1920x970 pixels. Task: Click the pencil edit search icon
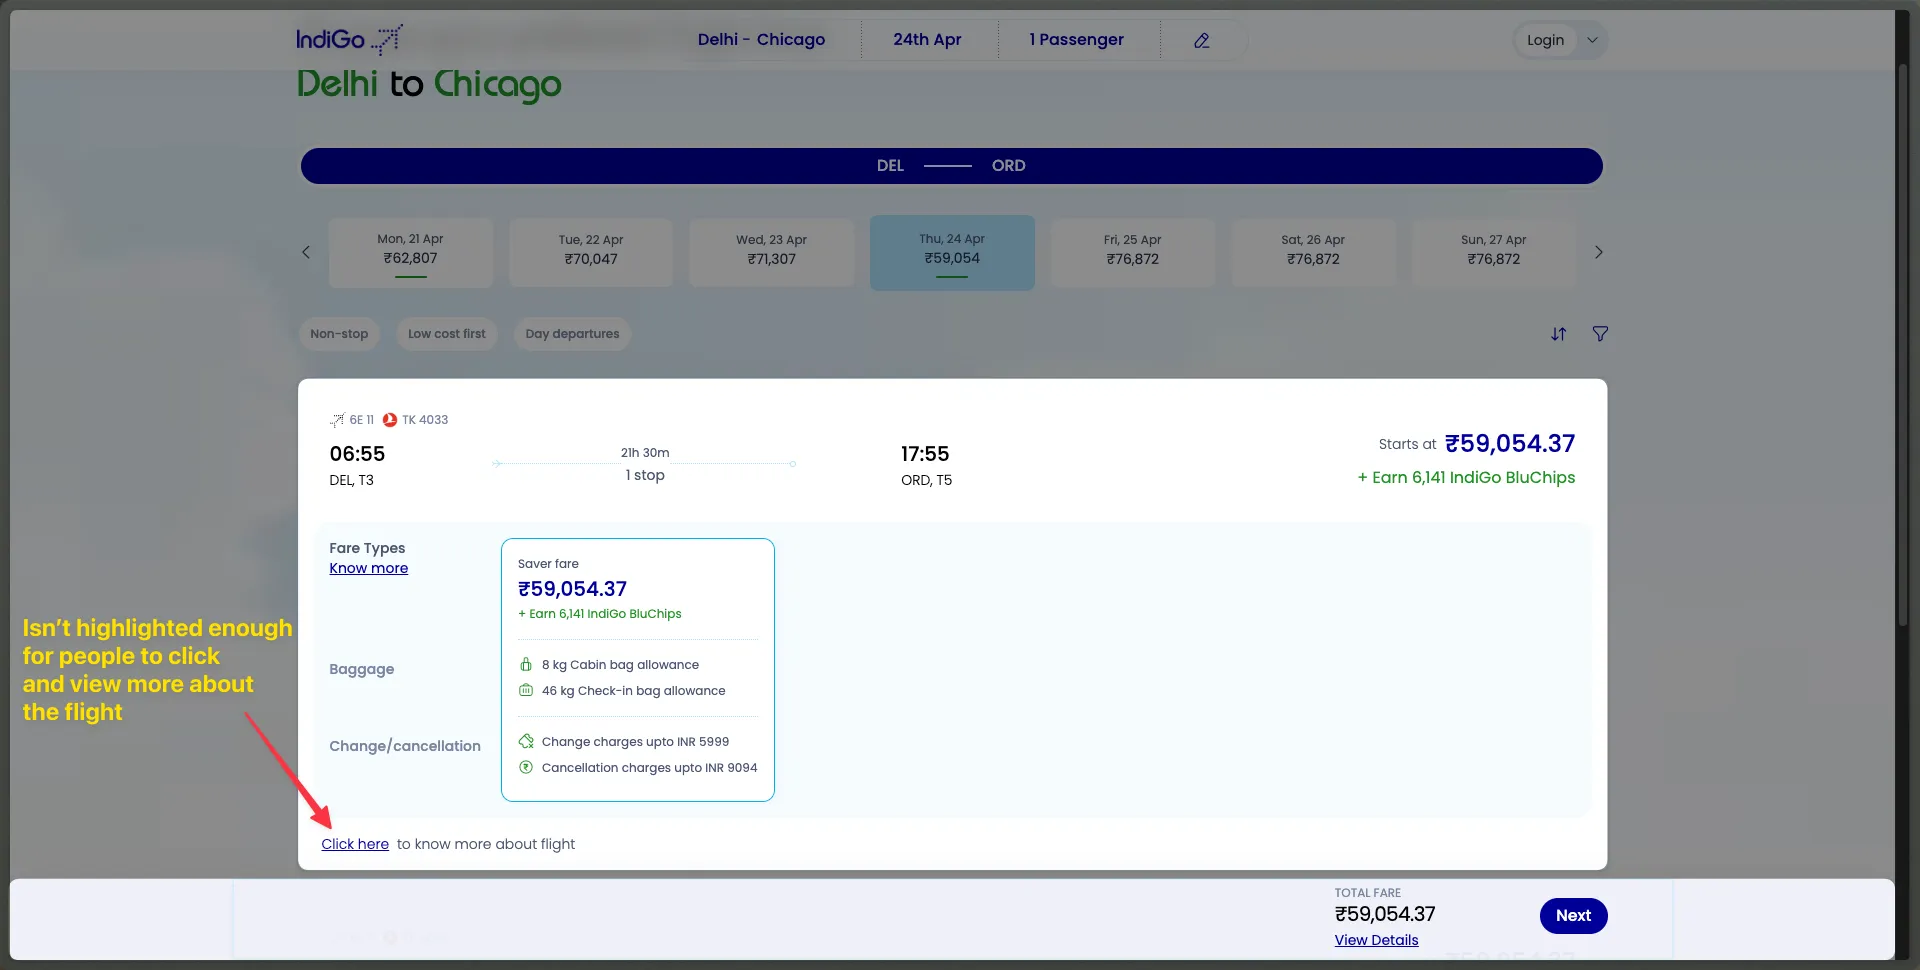pos(1202,40)
